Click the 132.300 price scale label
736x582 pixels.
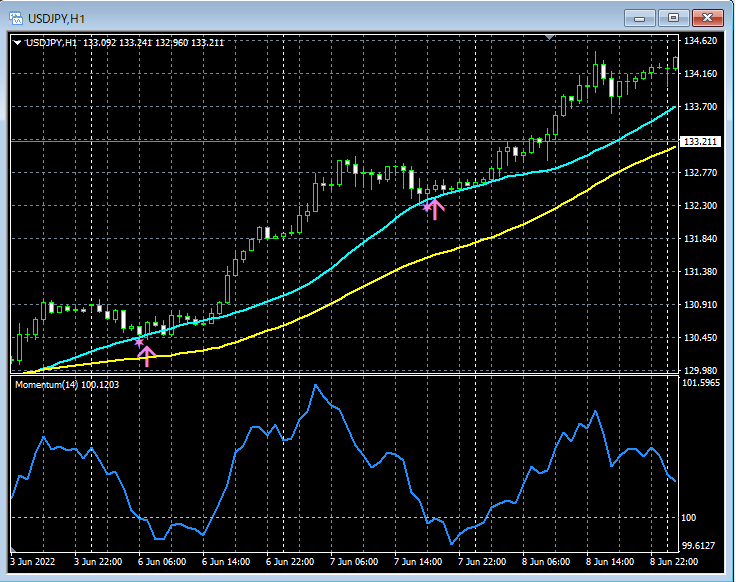700,206
